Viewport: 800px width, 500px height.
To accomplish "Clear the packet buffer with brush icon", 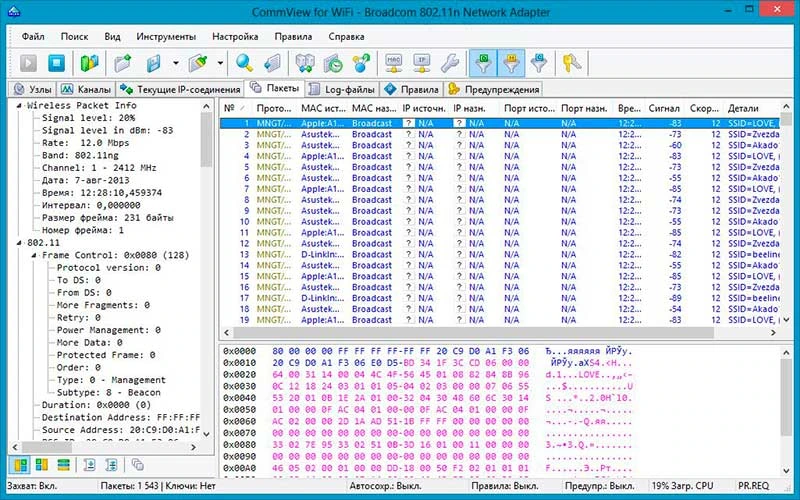I will tap(198, 63).
